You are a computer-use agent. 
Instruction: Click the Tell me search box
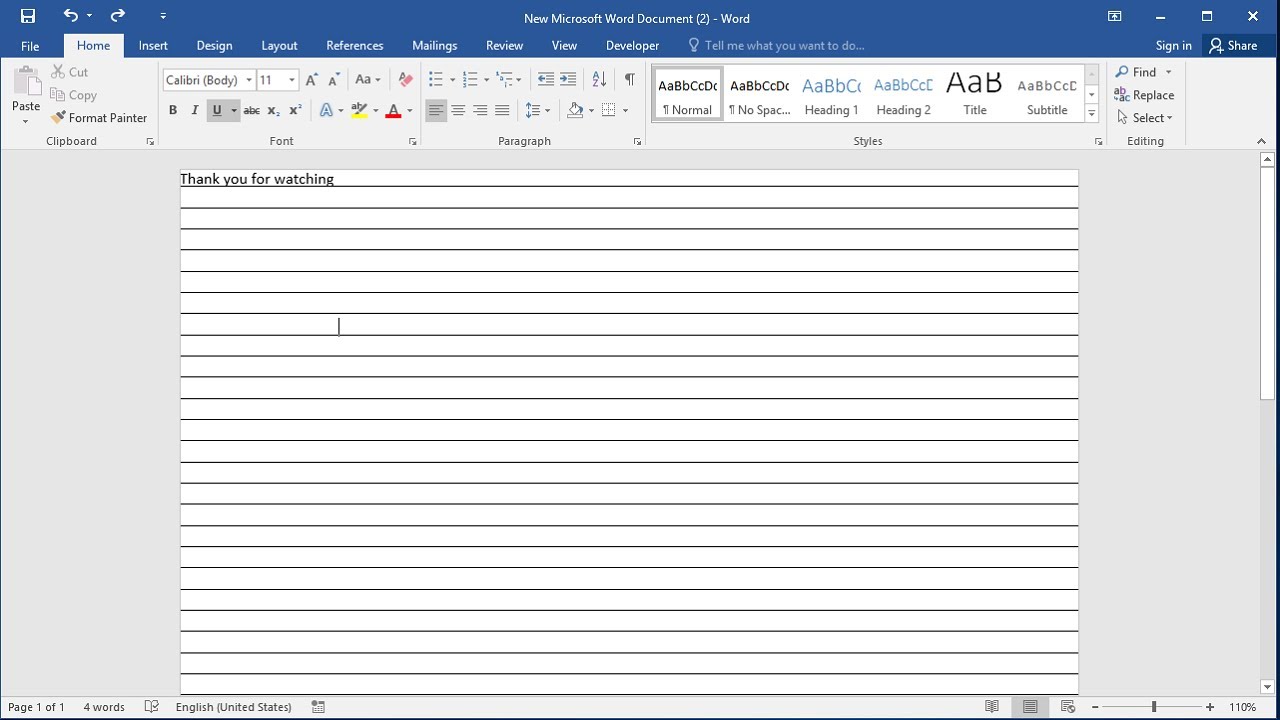(x=776, y=45)
